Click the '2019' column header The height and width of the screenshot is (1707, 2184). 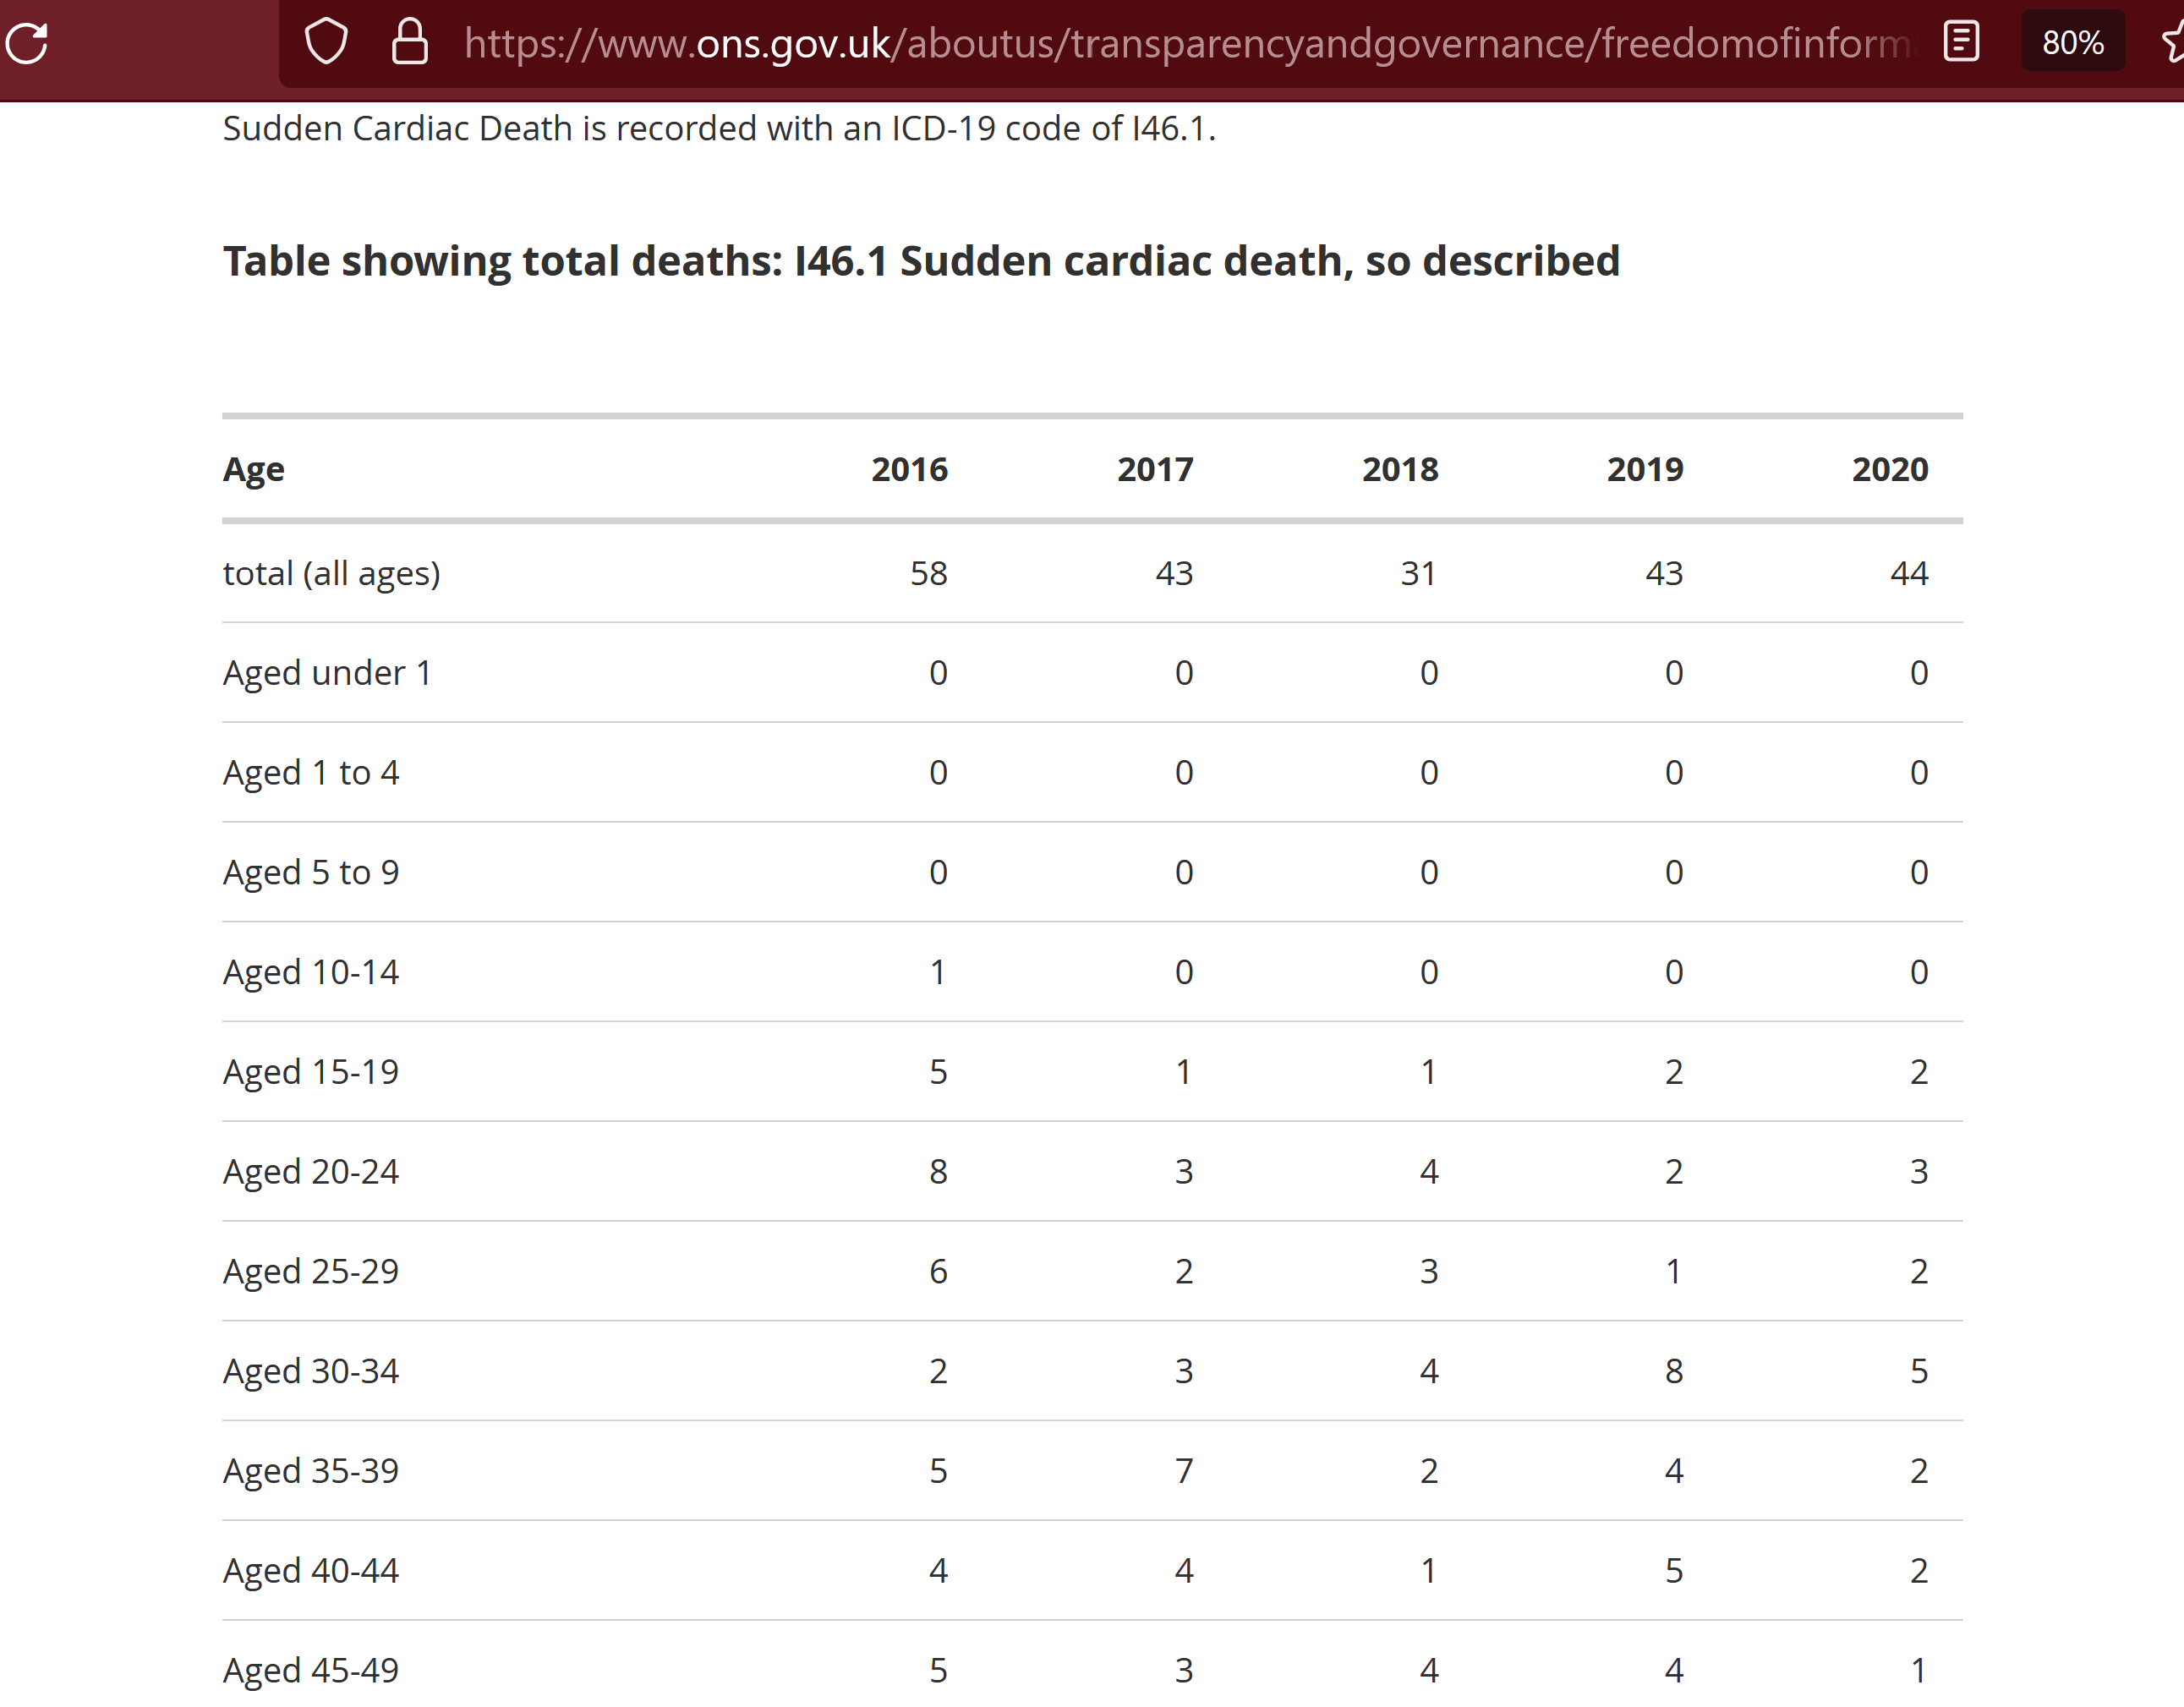tap(1645, 469)
